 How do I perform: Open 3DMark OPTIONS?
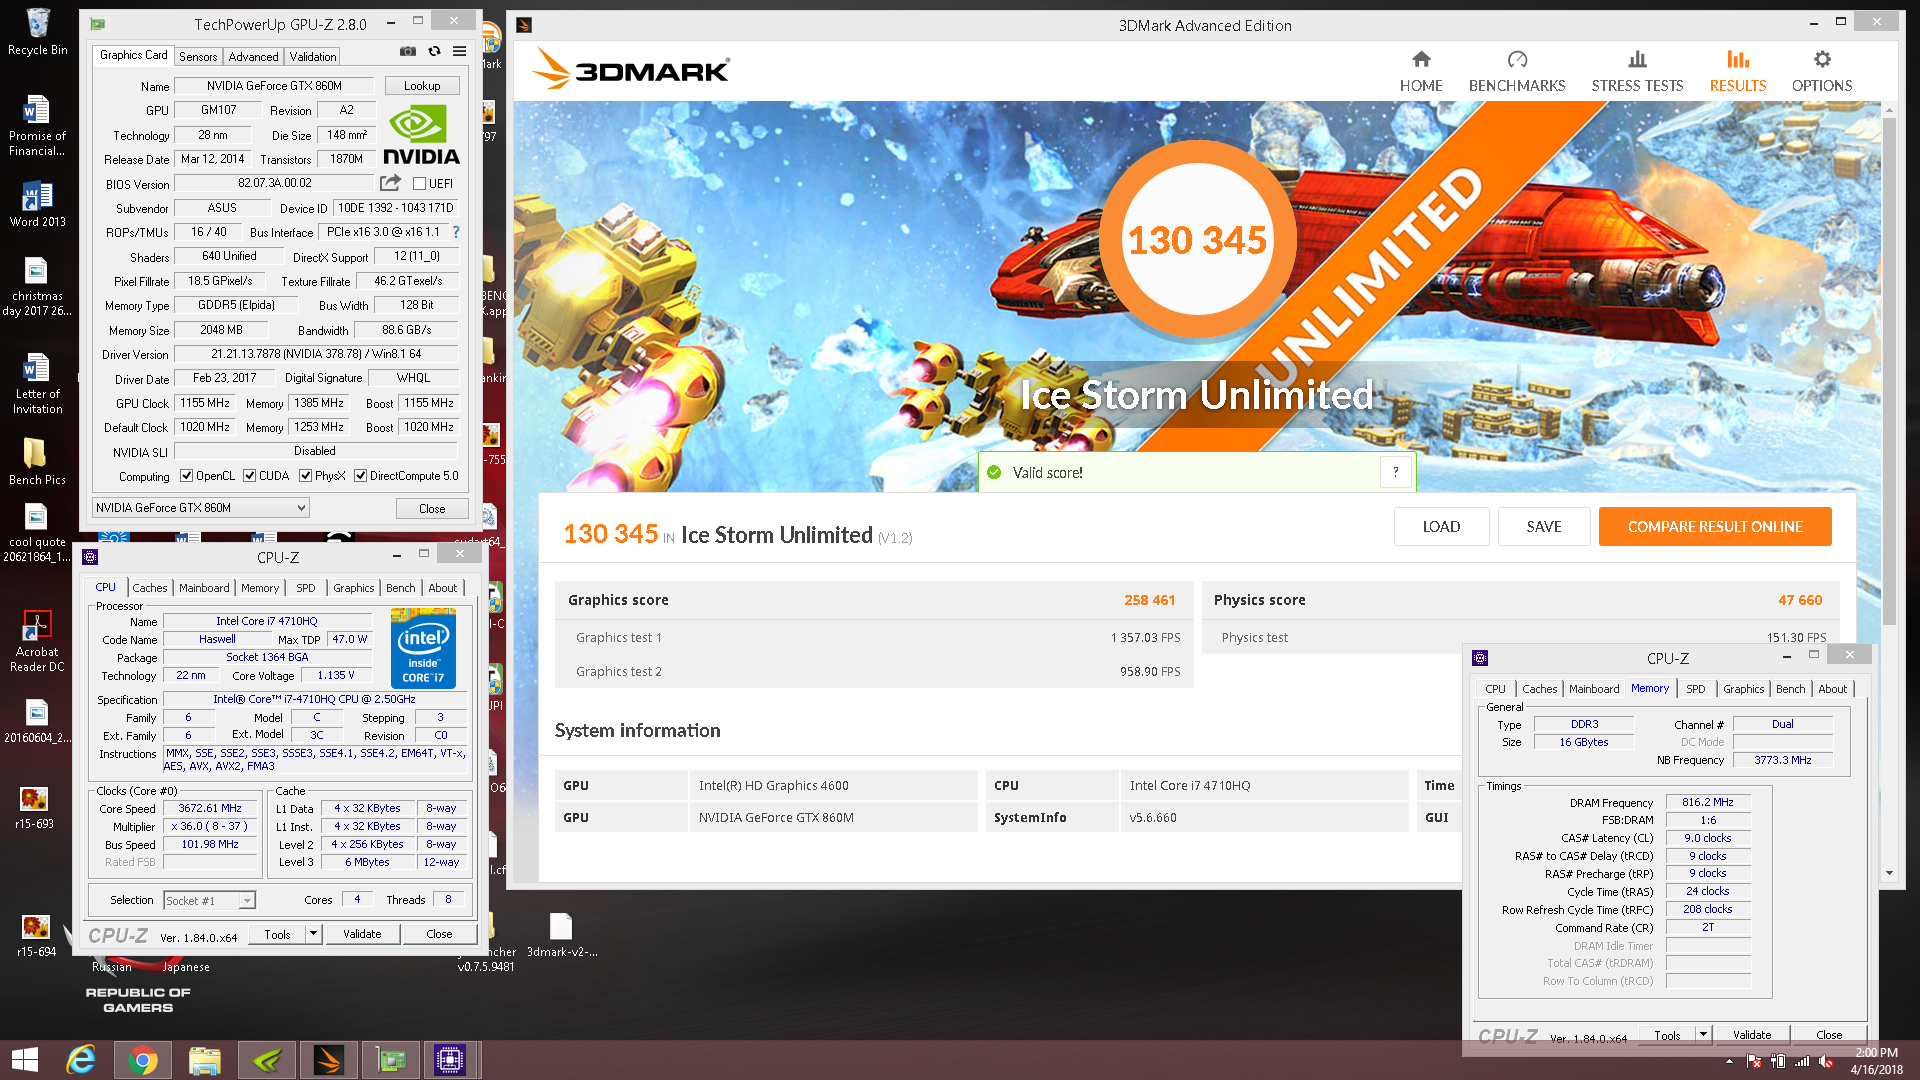(1821, 72)
